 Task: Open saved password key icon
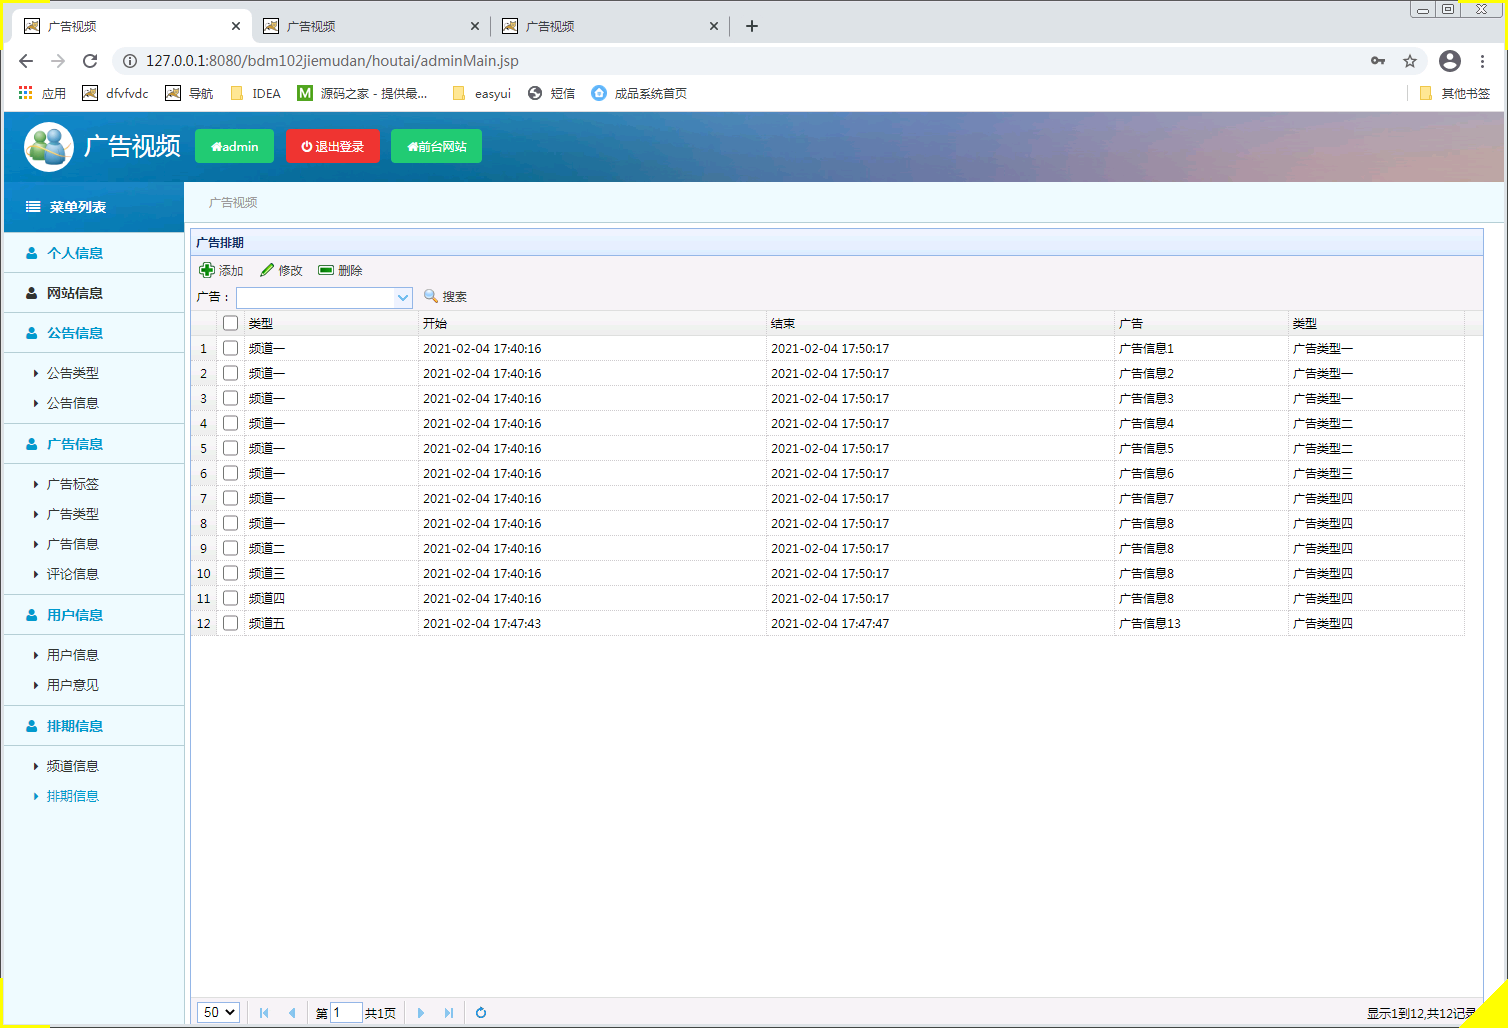1378,61
